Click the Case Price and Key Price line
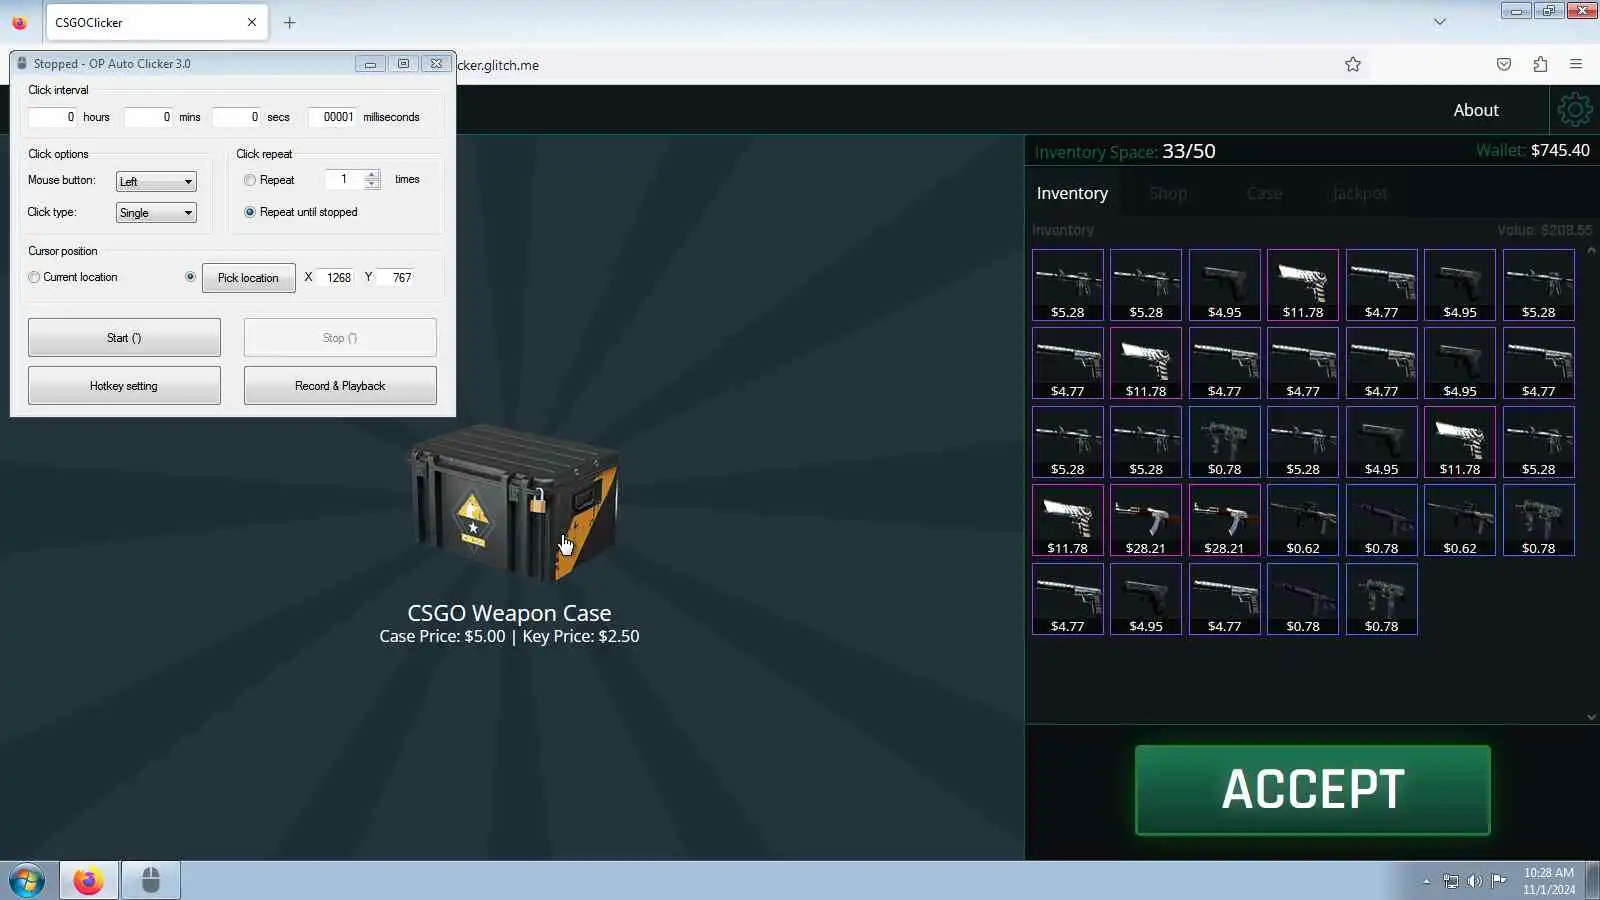This screenshot has height=900, width=1600. (509, 636)
